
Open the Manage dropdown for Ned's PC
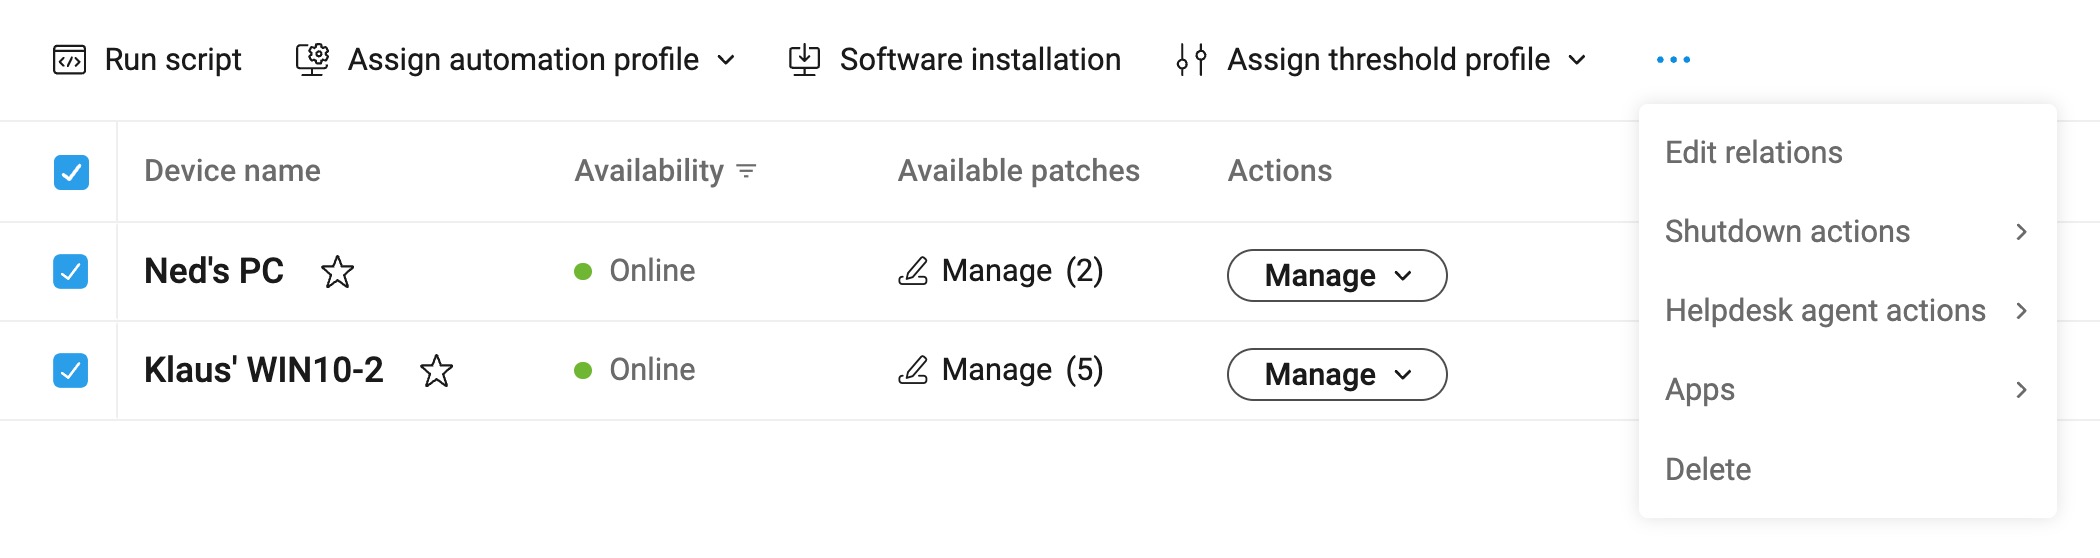point(1336,275)
